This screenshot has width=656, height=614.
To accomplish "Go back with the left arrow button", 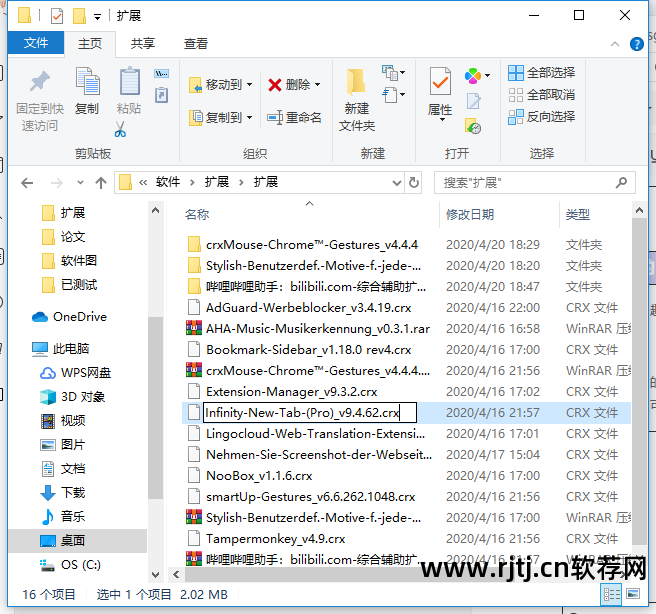I will coord(27,183).
